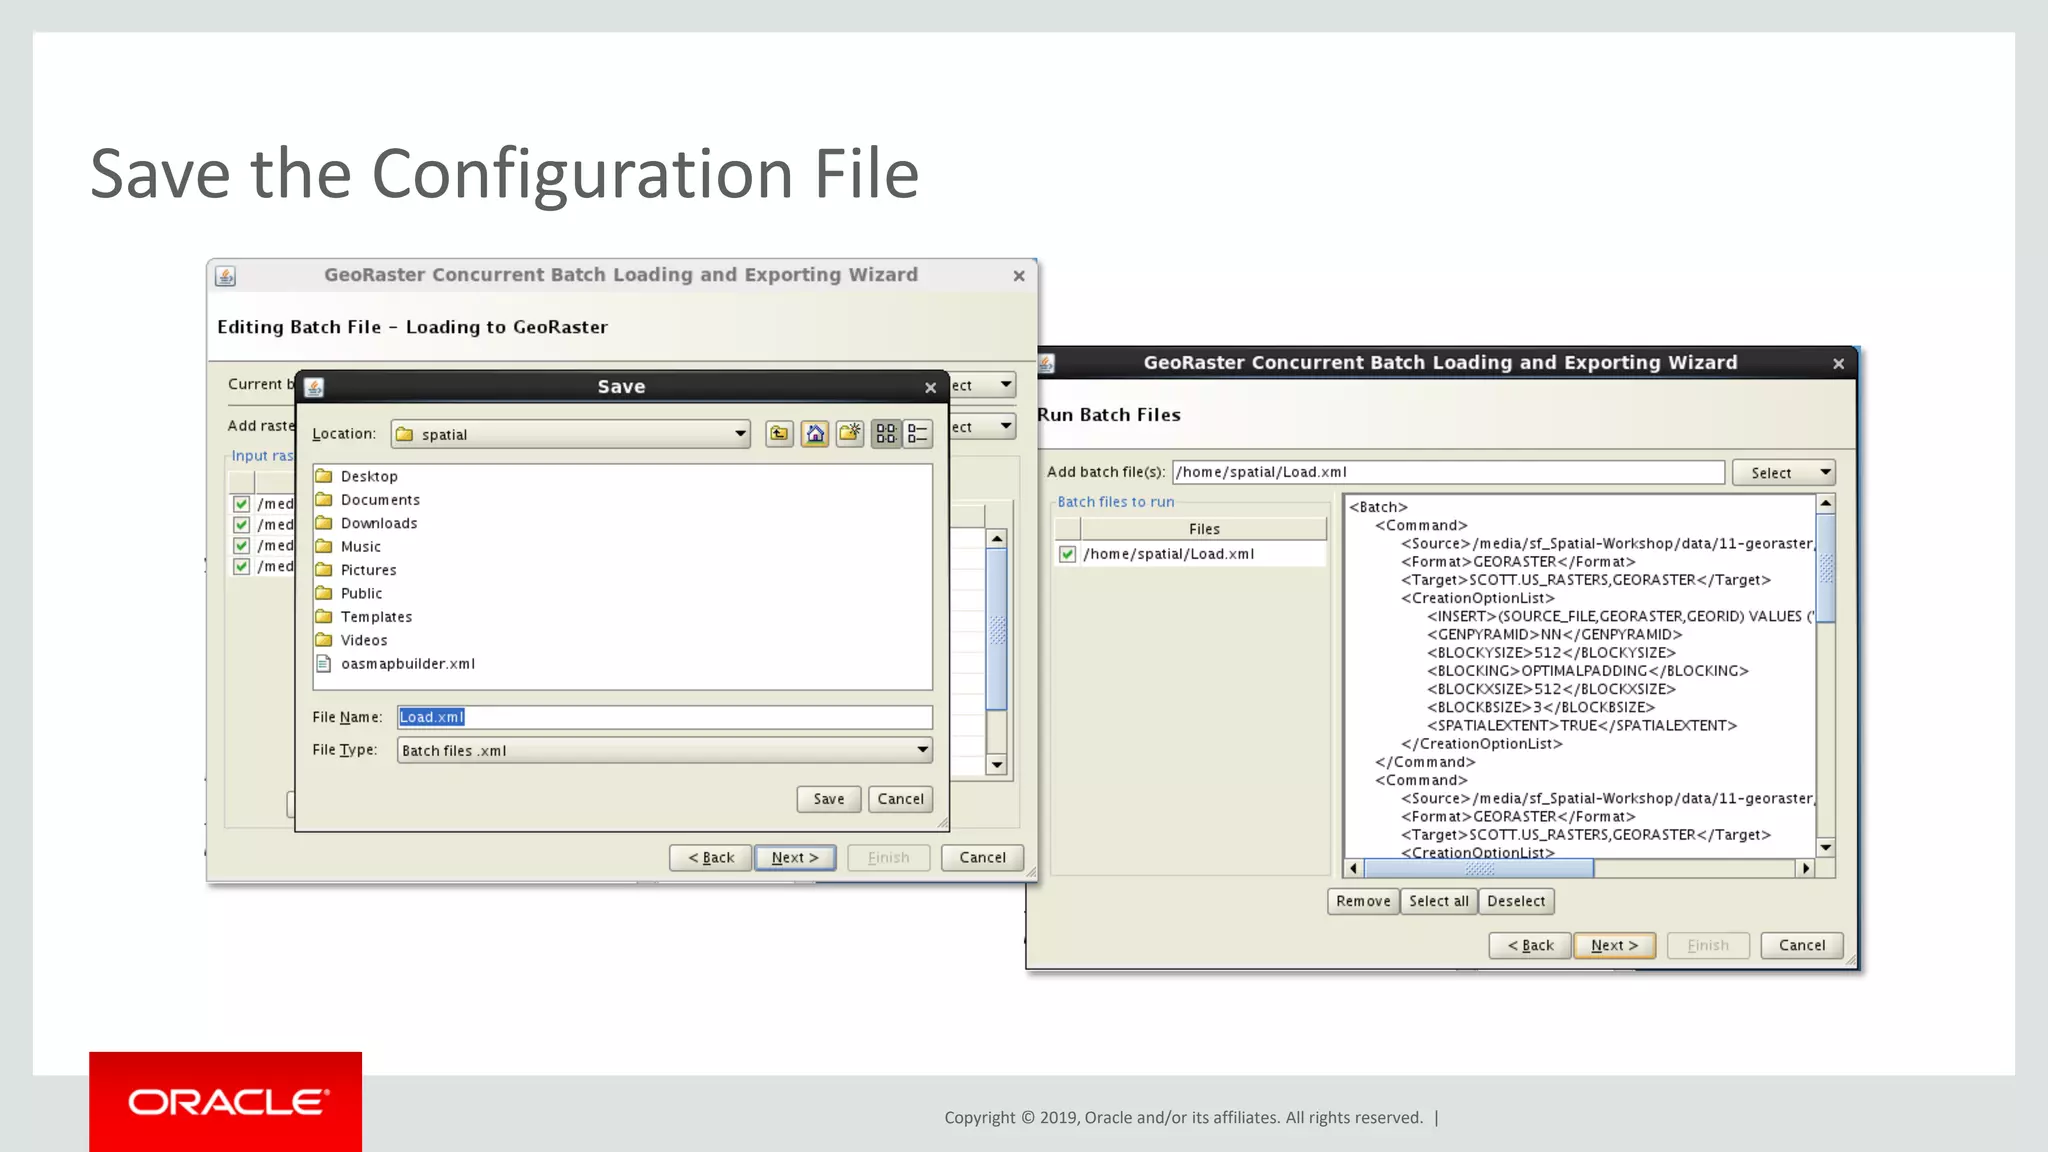Open Music folder in file list
2048x1152 pixels.
349,546
